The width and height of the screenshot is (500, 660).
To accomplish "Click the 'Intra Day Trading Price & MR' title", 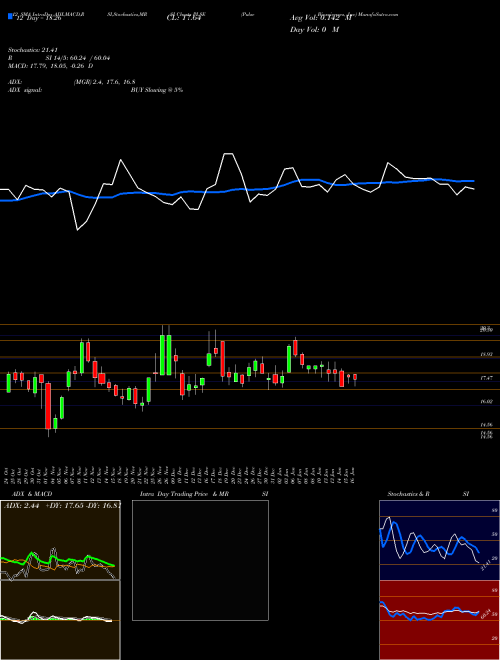I will coord(184,494).
